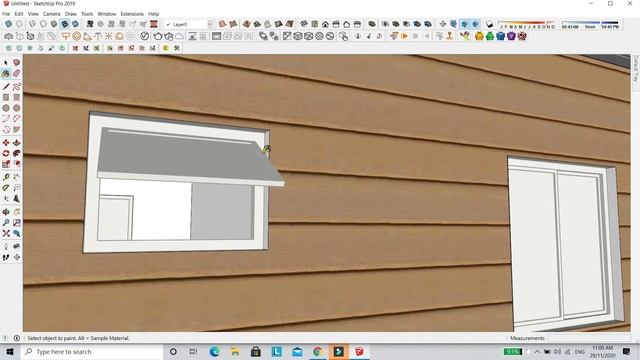
Task: Activate the Orbit camera tool
Action: tap(6, 212)
